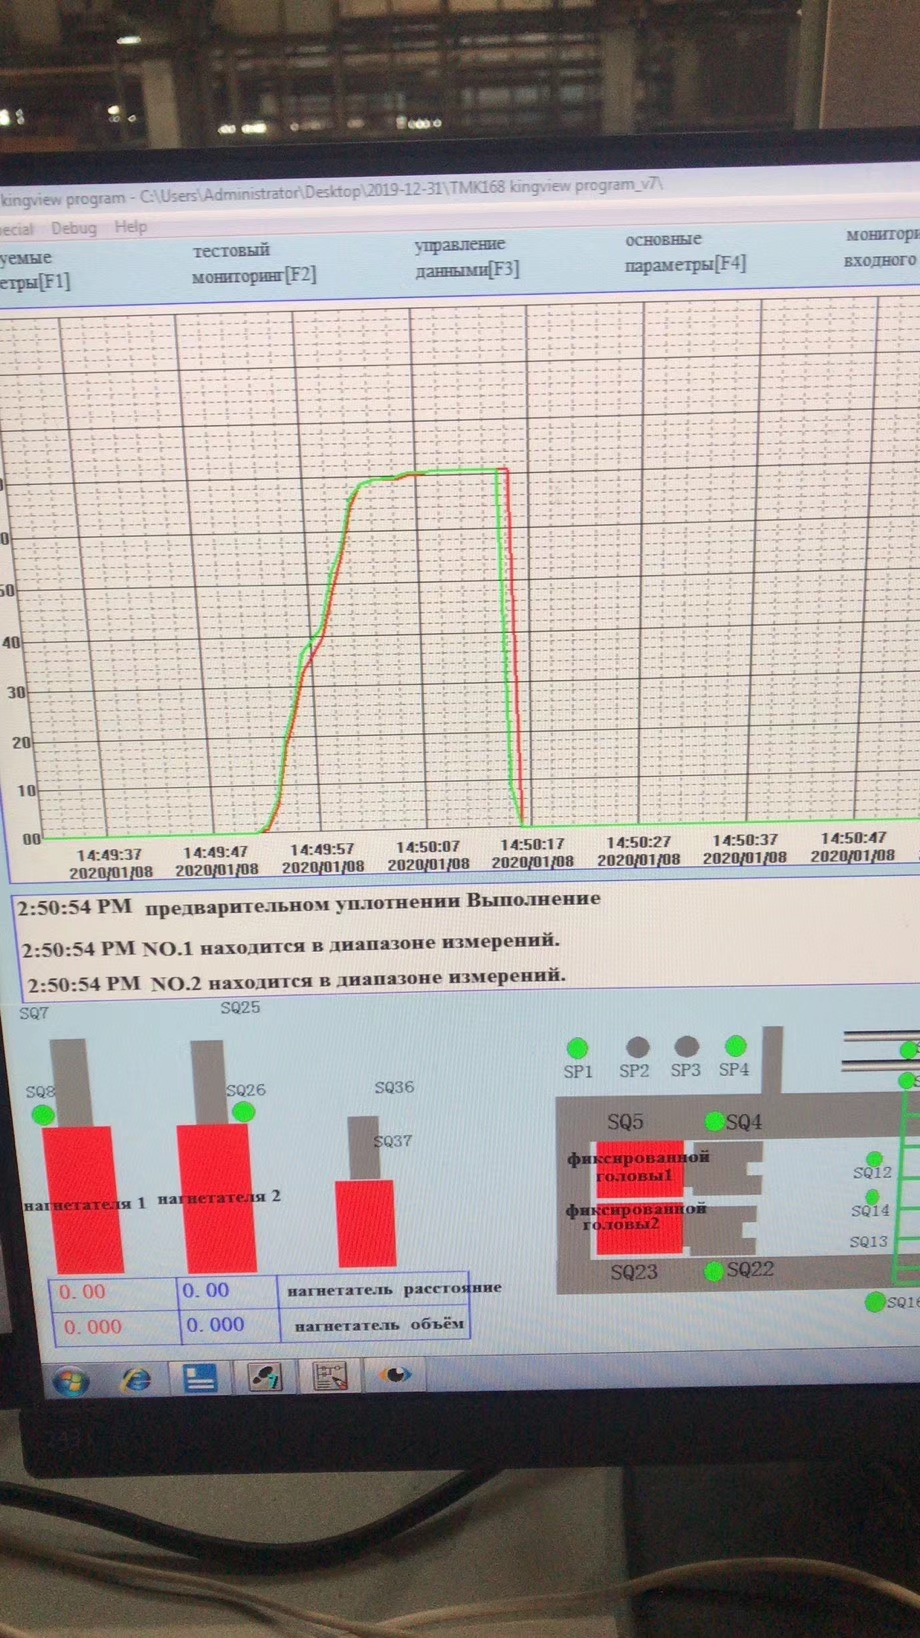Screen dimensions: 920x1638
Task: Click the SQ37 sensor label
Action: pos(393,1141)
